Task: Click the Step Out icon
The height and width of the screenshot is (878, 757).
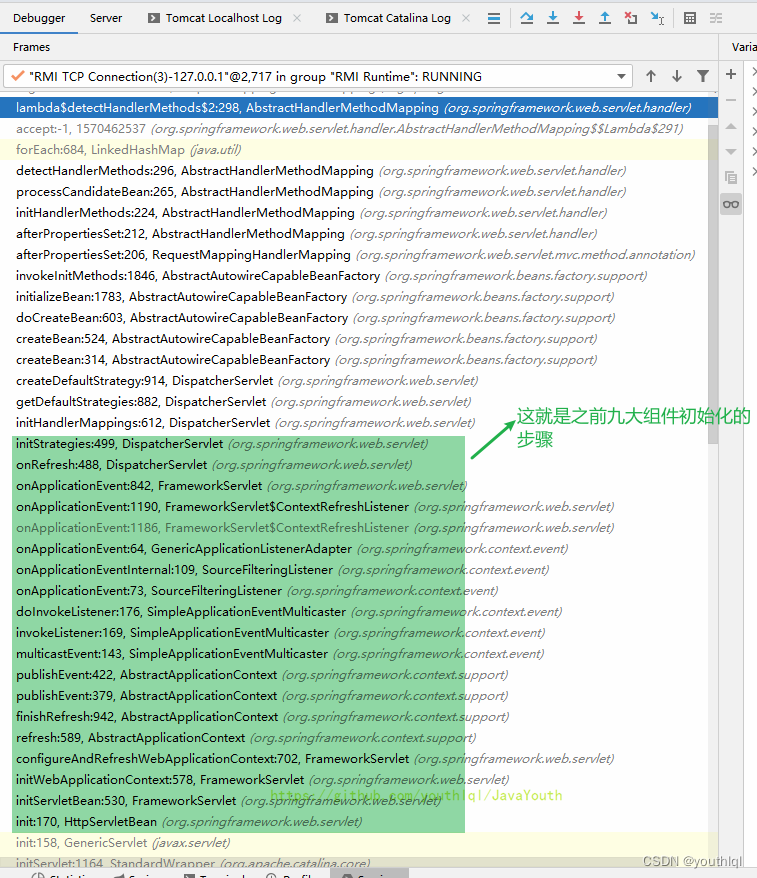Action: click(605, 18)
